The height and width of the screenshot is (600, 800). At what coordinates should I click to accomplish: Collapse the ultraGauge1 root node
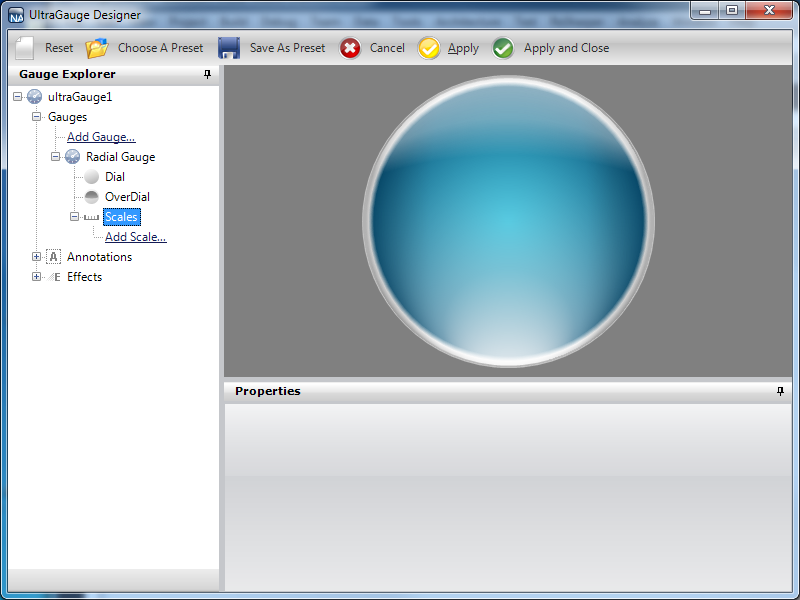[x=18, y=97]
